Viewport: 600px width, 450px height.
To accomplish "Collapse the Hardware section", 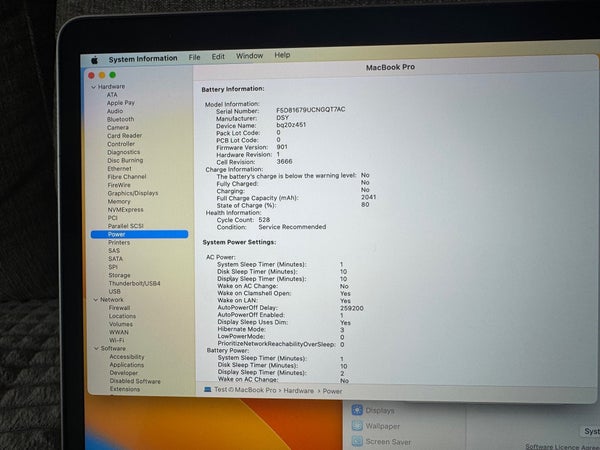I will [93, 87].
